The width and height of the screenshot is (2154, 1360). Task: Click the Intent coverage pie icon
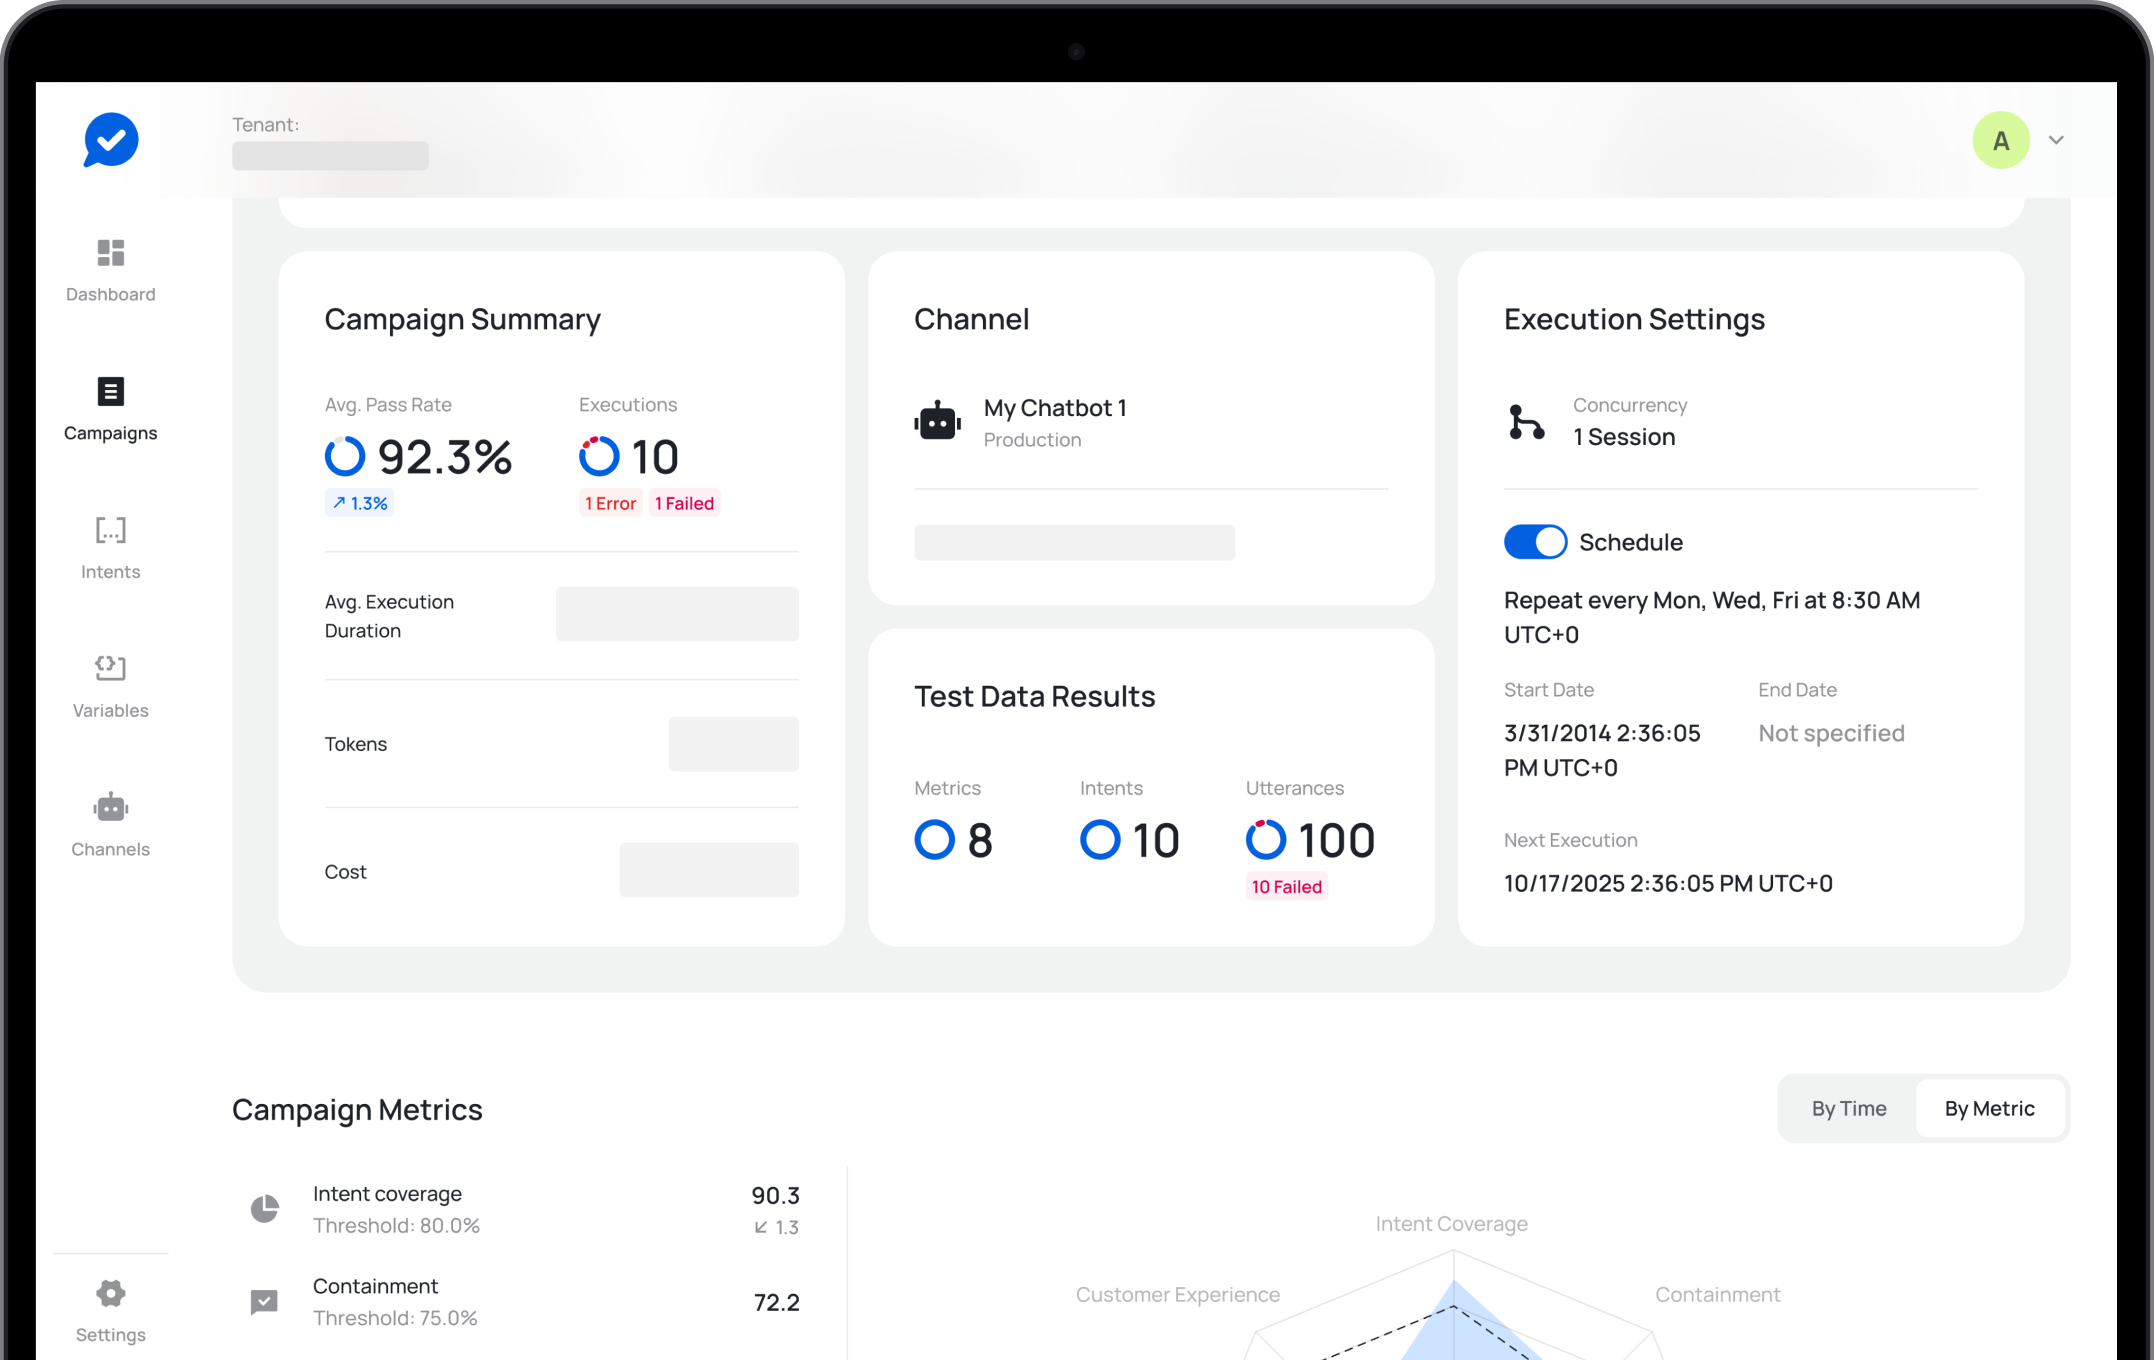[x=264, y=1209]
